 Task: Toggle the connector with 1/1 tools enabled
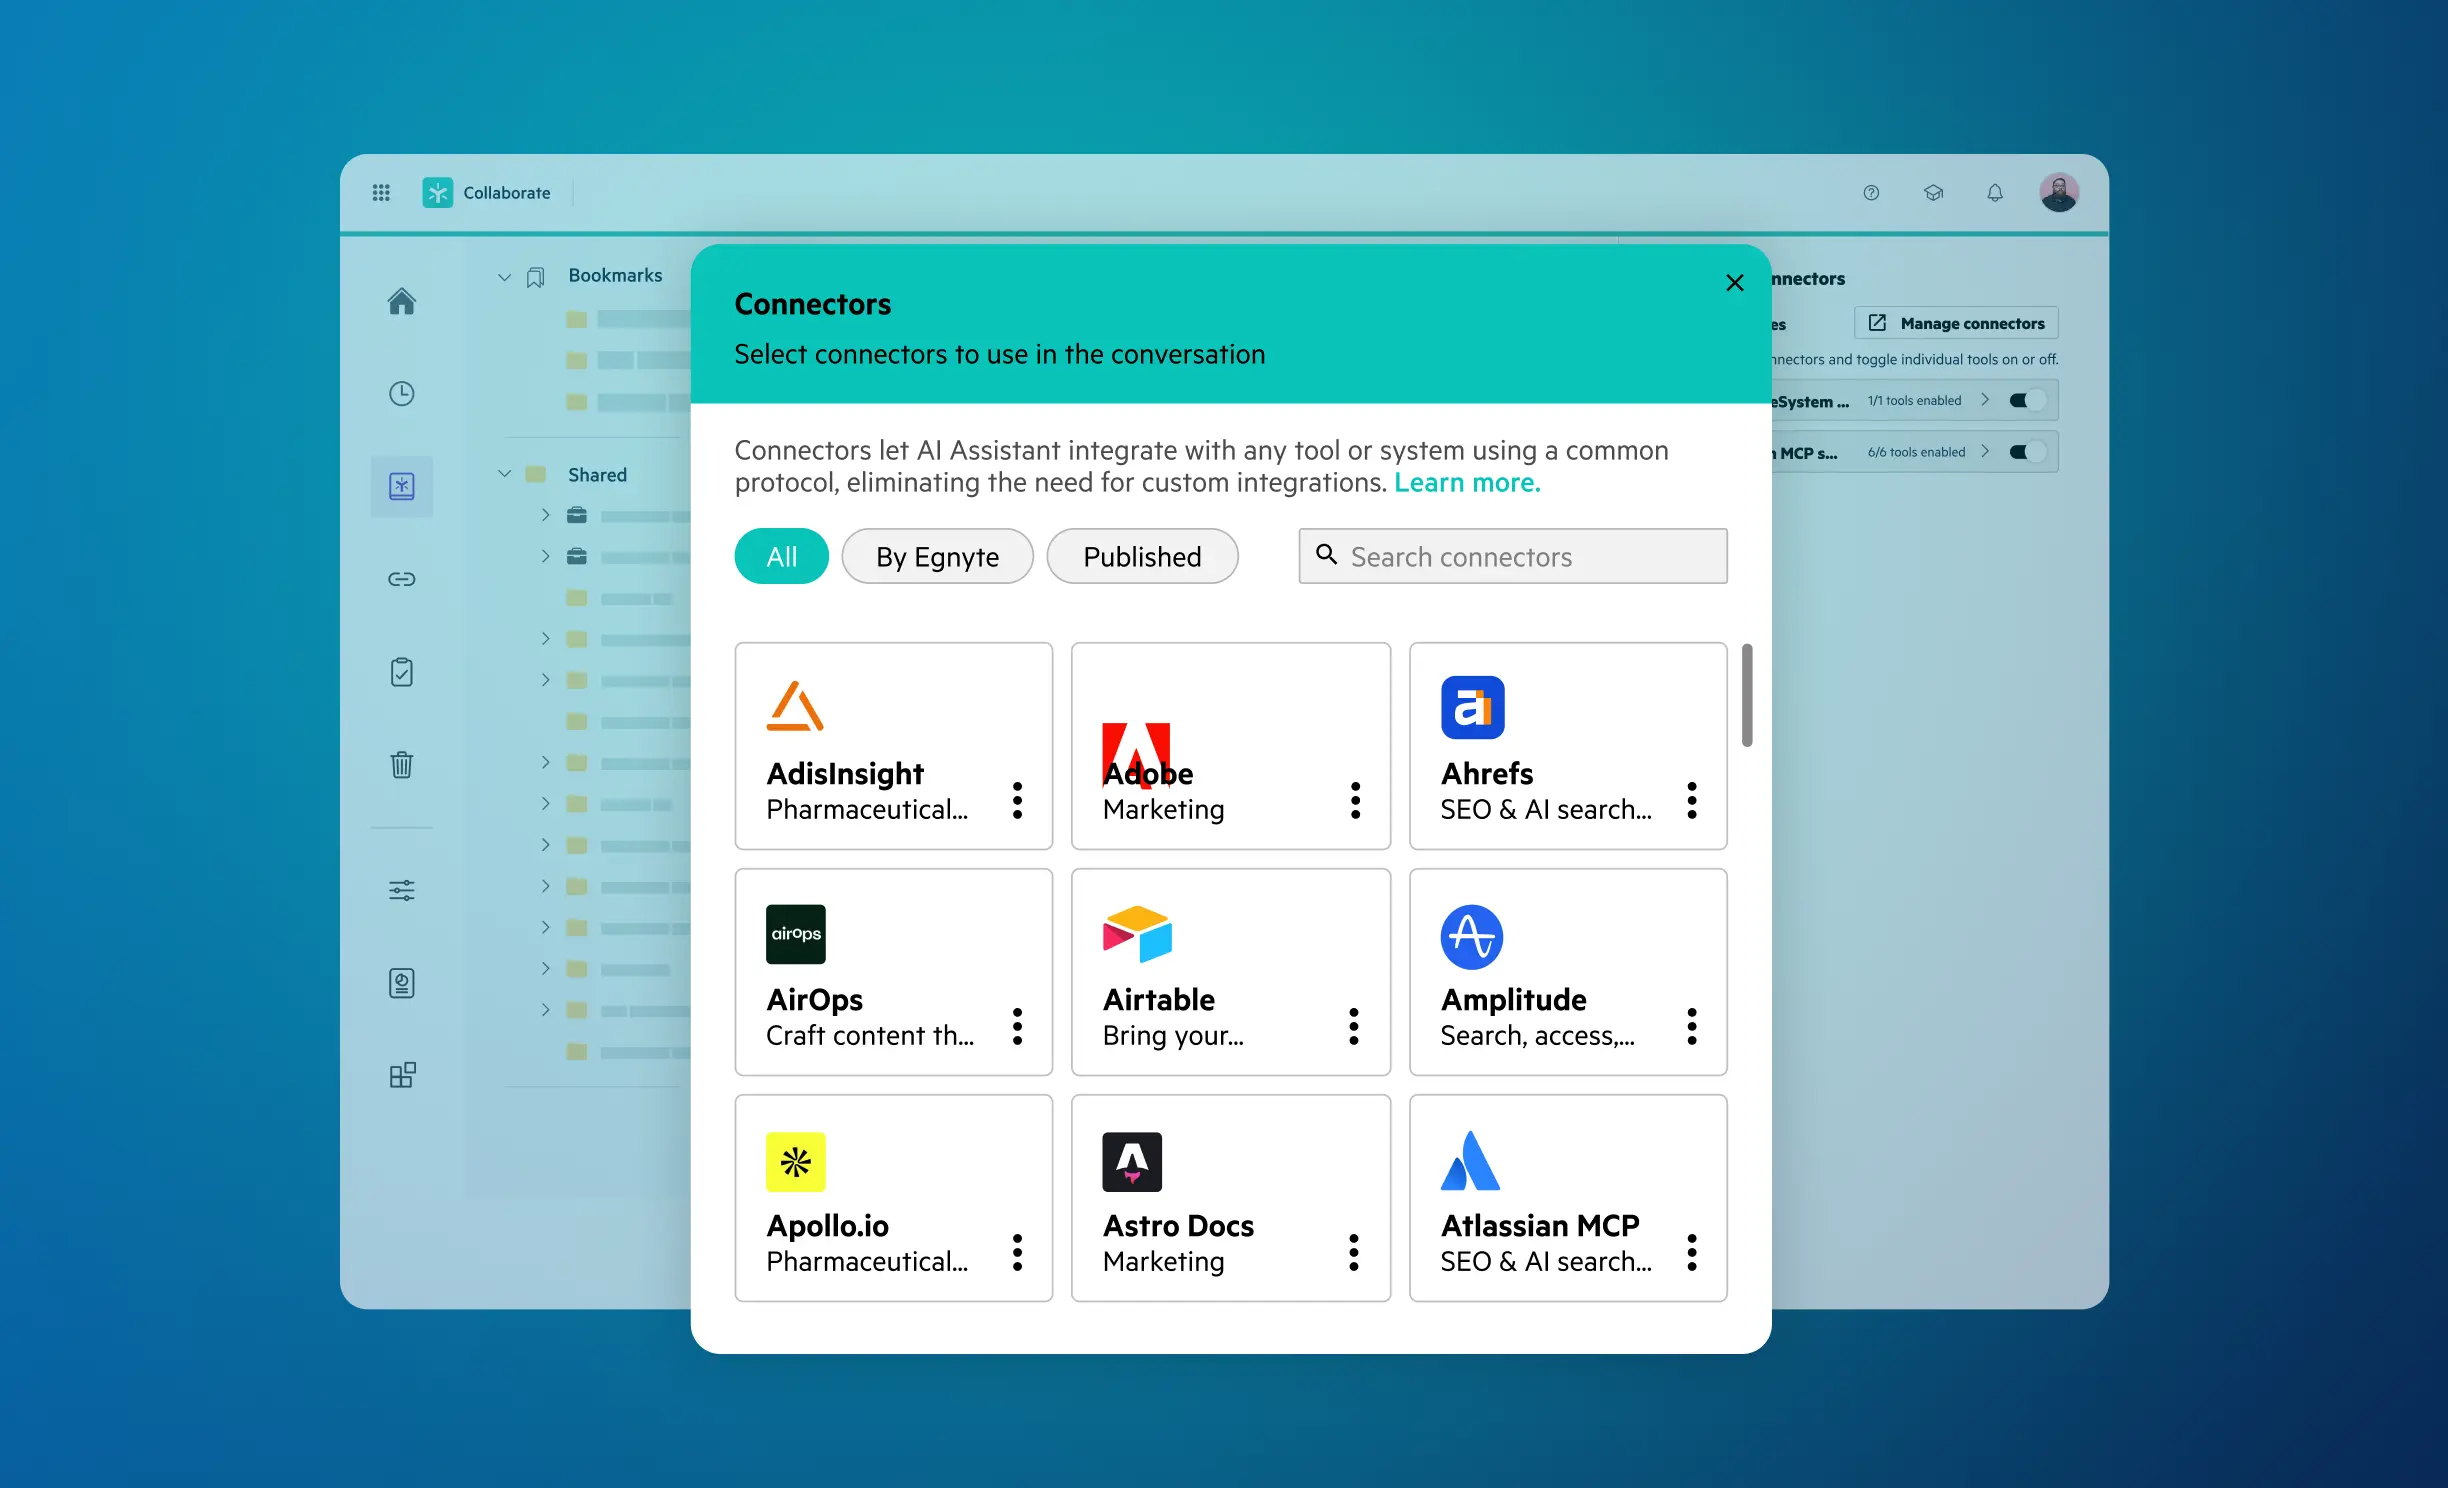(2027, 400)
